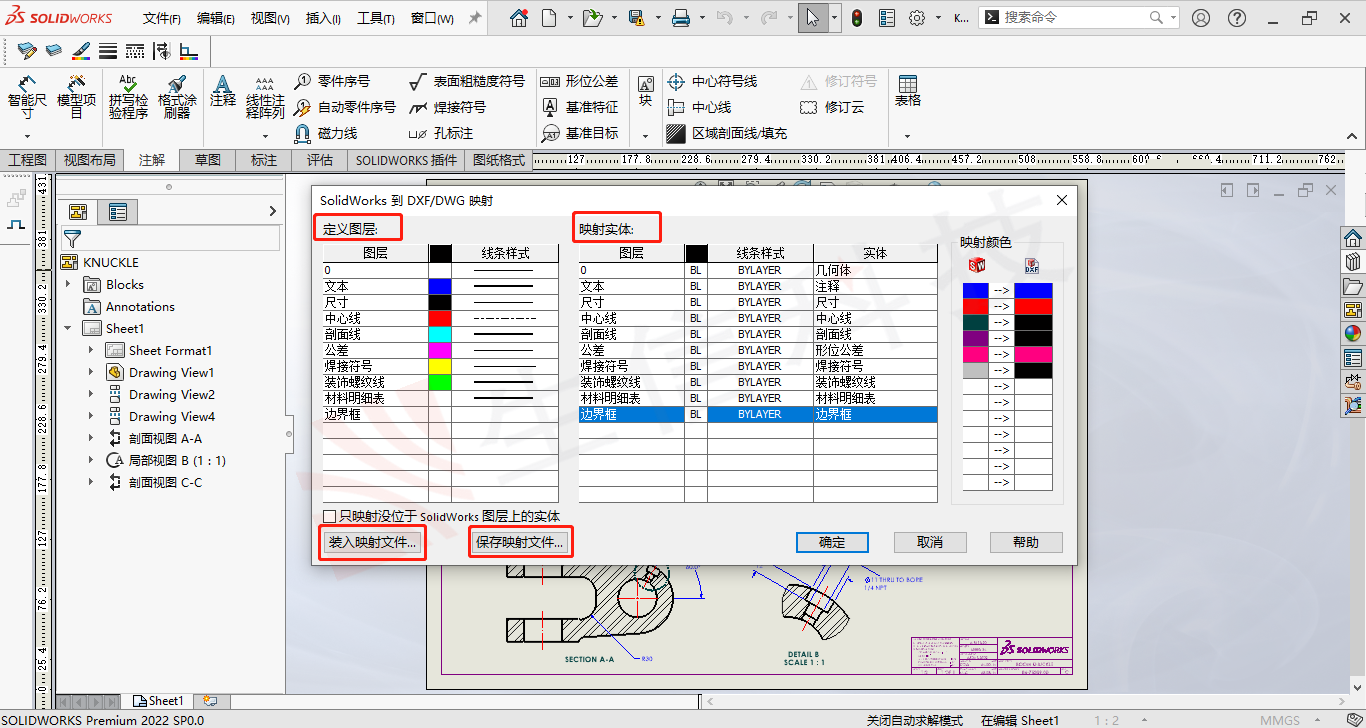Click the 装入映射文件 button

click(372, 542)
